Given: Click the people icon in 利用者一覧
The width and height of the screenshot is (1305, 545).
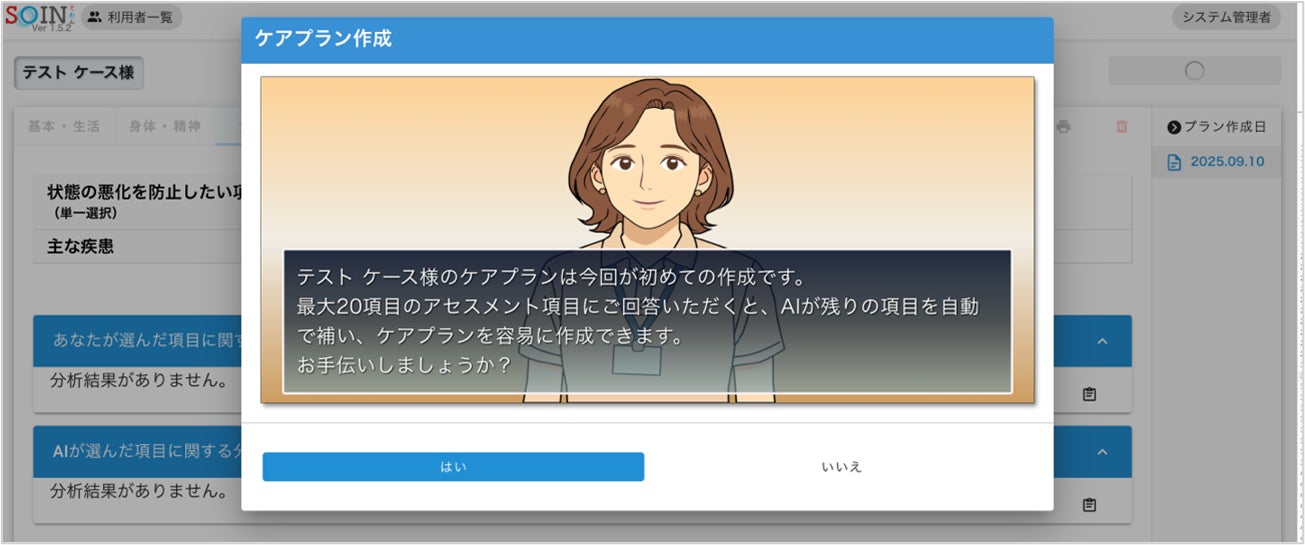Looking at the screenshot, I should (95, 17).
